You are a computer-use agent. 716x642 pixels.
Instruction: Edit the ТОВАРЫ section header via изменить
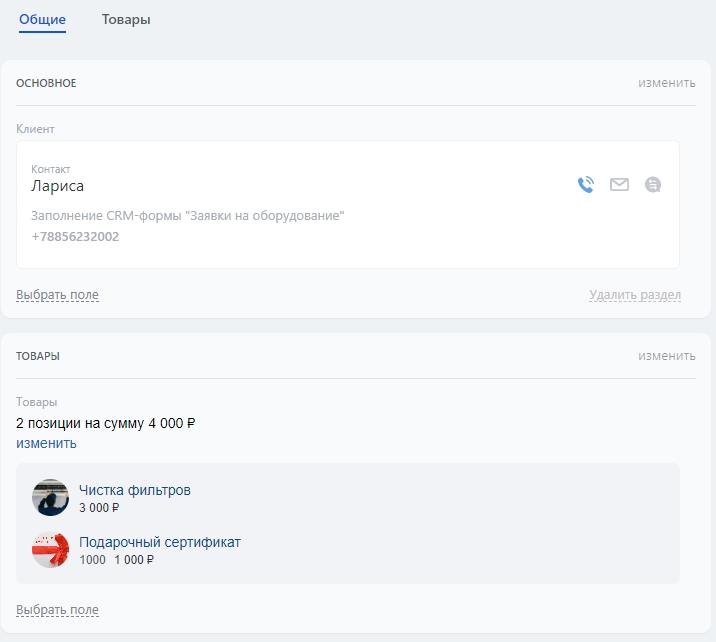[667, 356]
